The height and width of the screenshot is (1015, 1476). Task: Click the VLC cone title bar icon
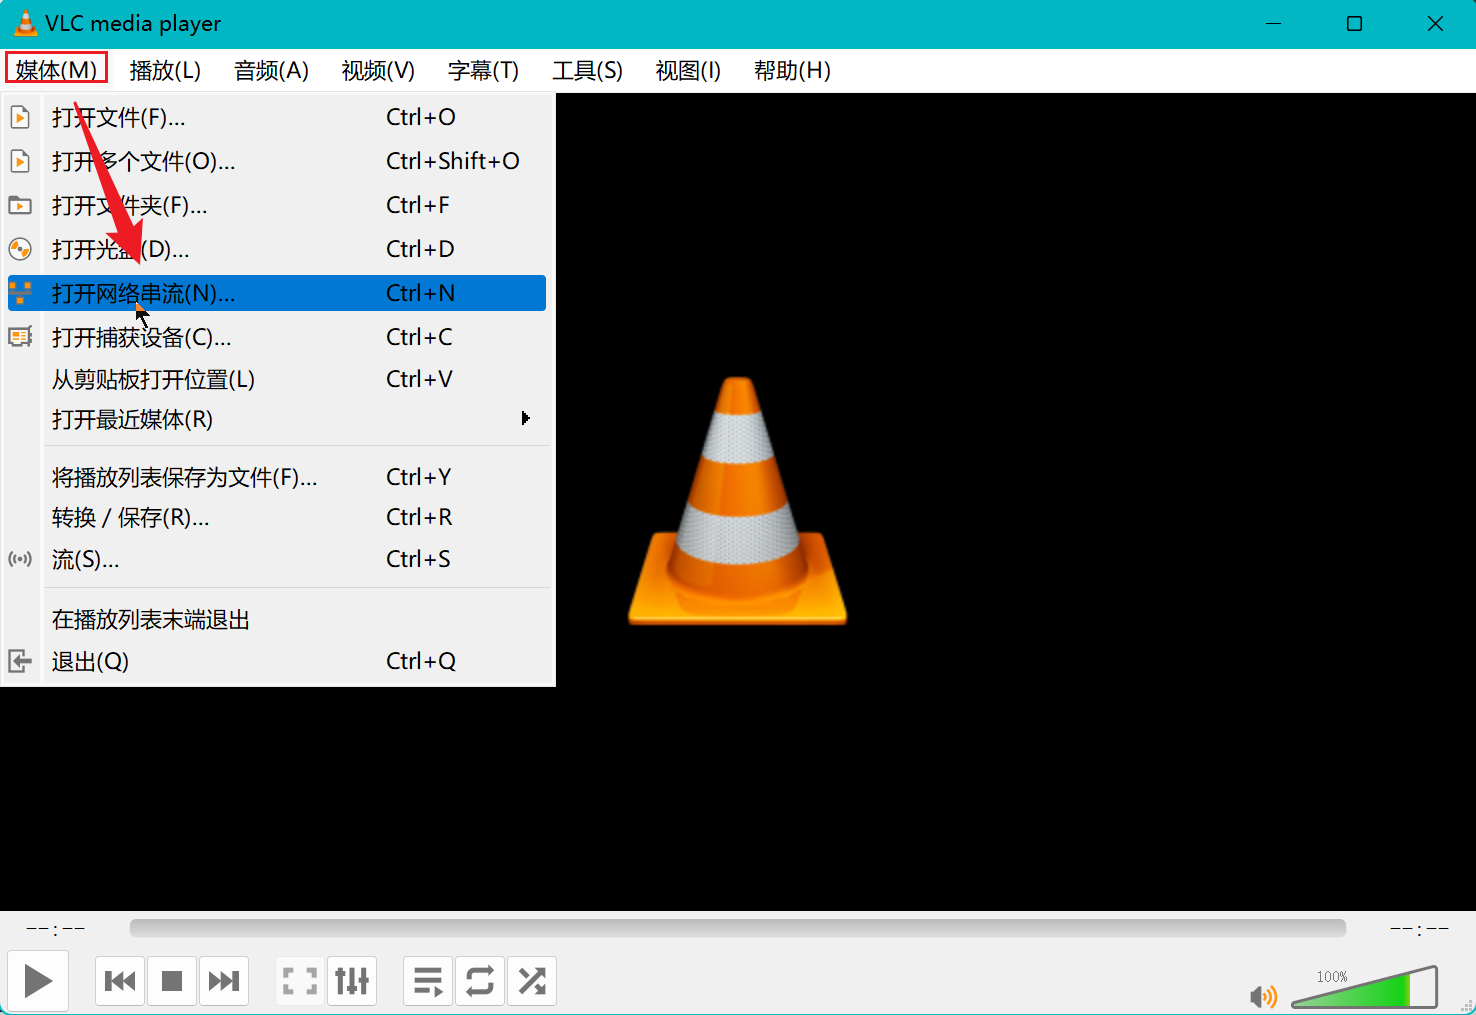click(26, 23)
